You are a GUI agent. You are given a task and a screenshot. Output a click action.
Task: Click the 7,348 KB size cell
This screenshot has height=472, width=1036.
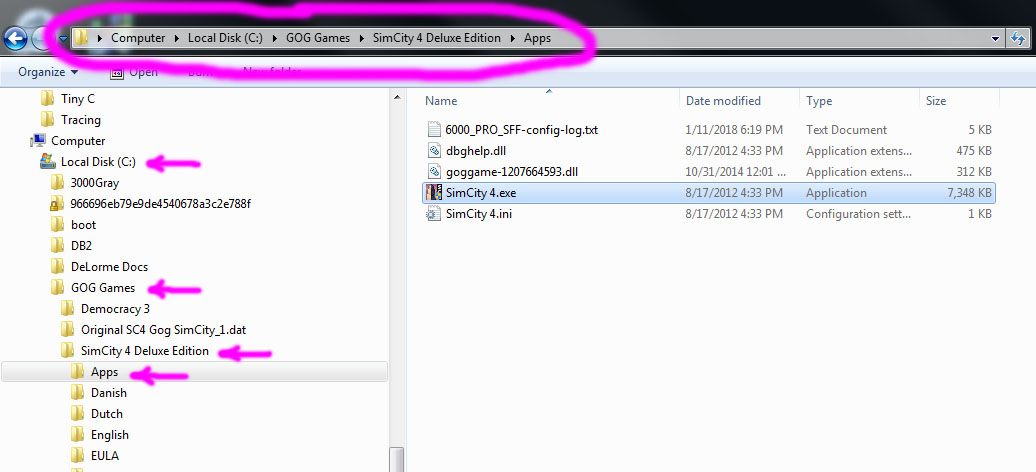click(969, 194)
